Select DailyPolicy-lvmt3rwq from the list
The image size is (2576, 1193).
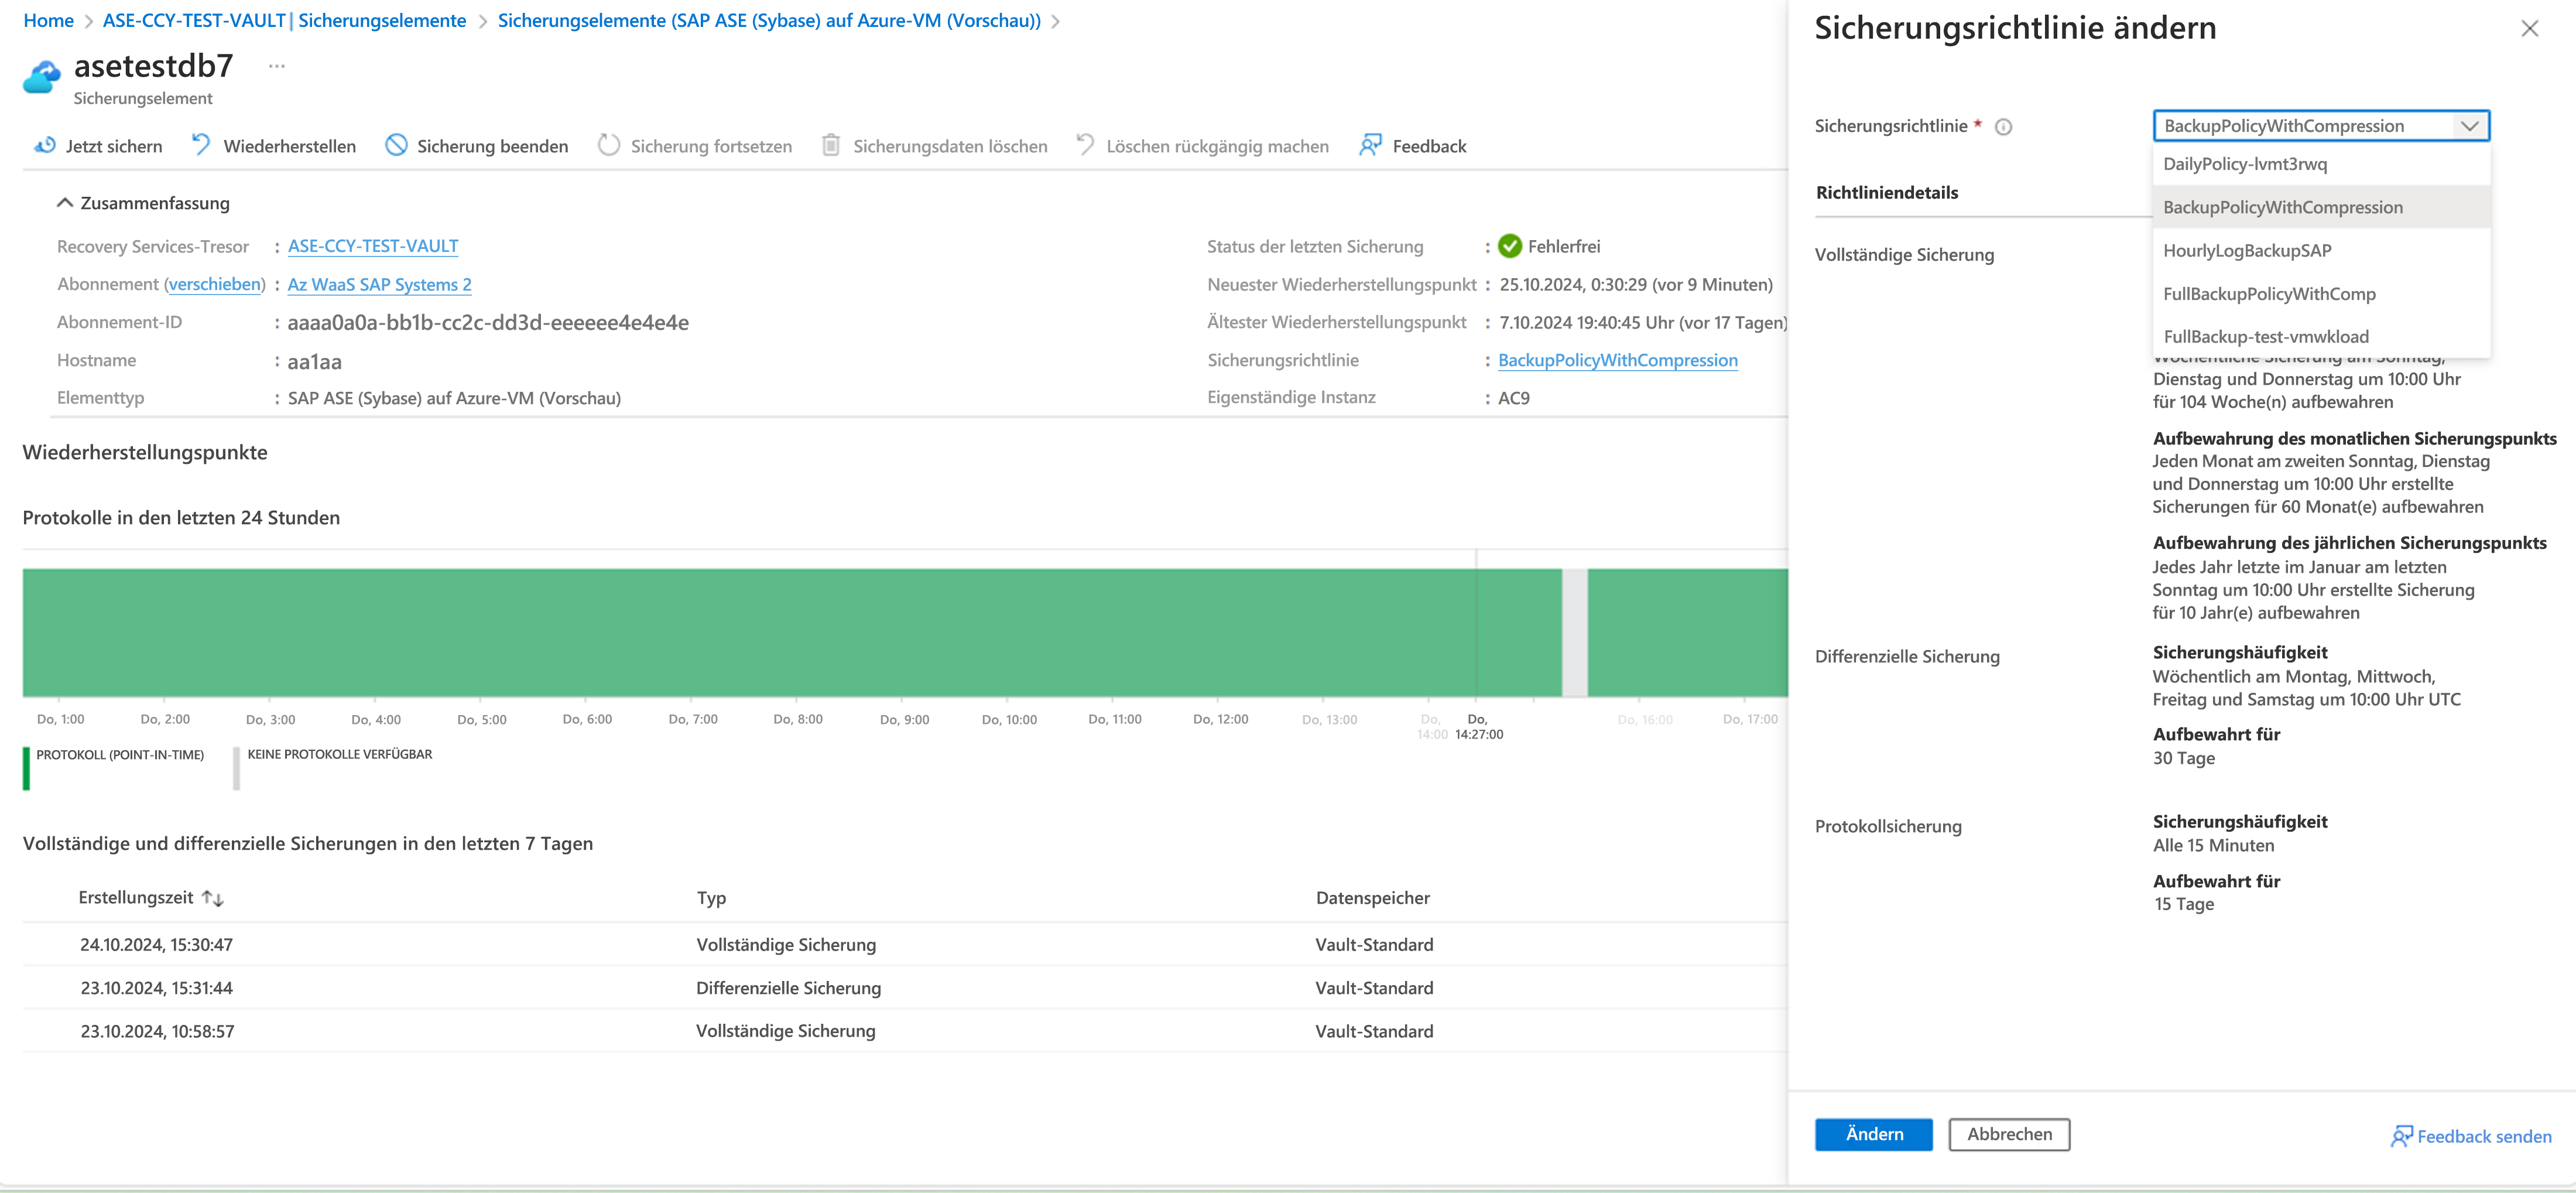(2245, 164)
